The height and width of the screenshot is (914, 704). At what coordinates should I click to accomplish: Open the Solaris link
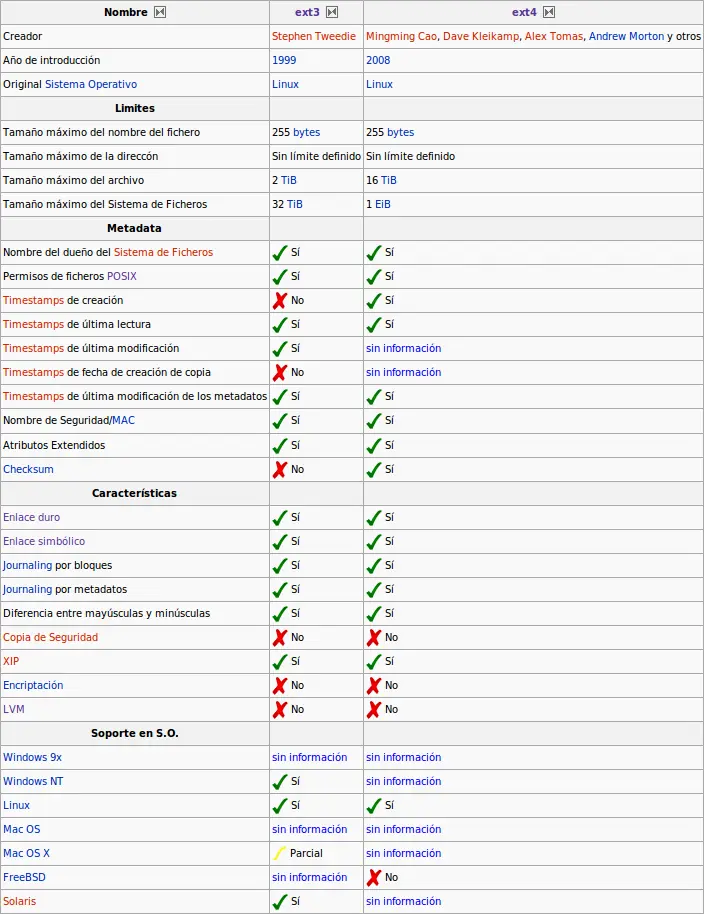tap(19, 901)
